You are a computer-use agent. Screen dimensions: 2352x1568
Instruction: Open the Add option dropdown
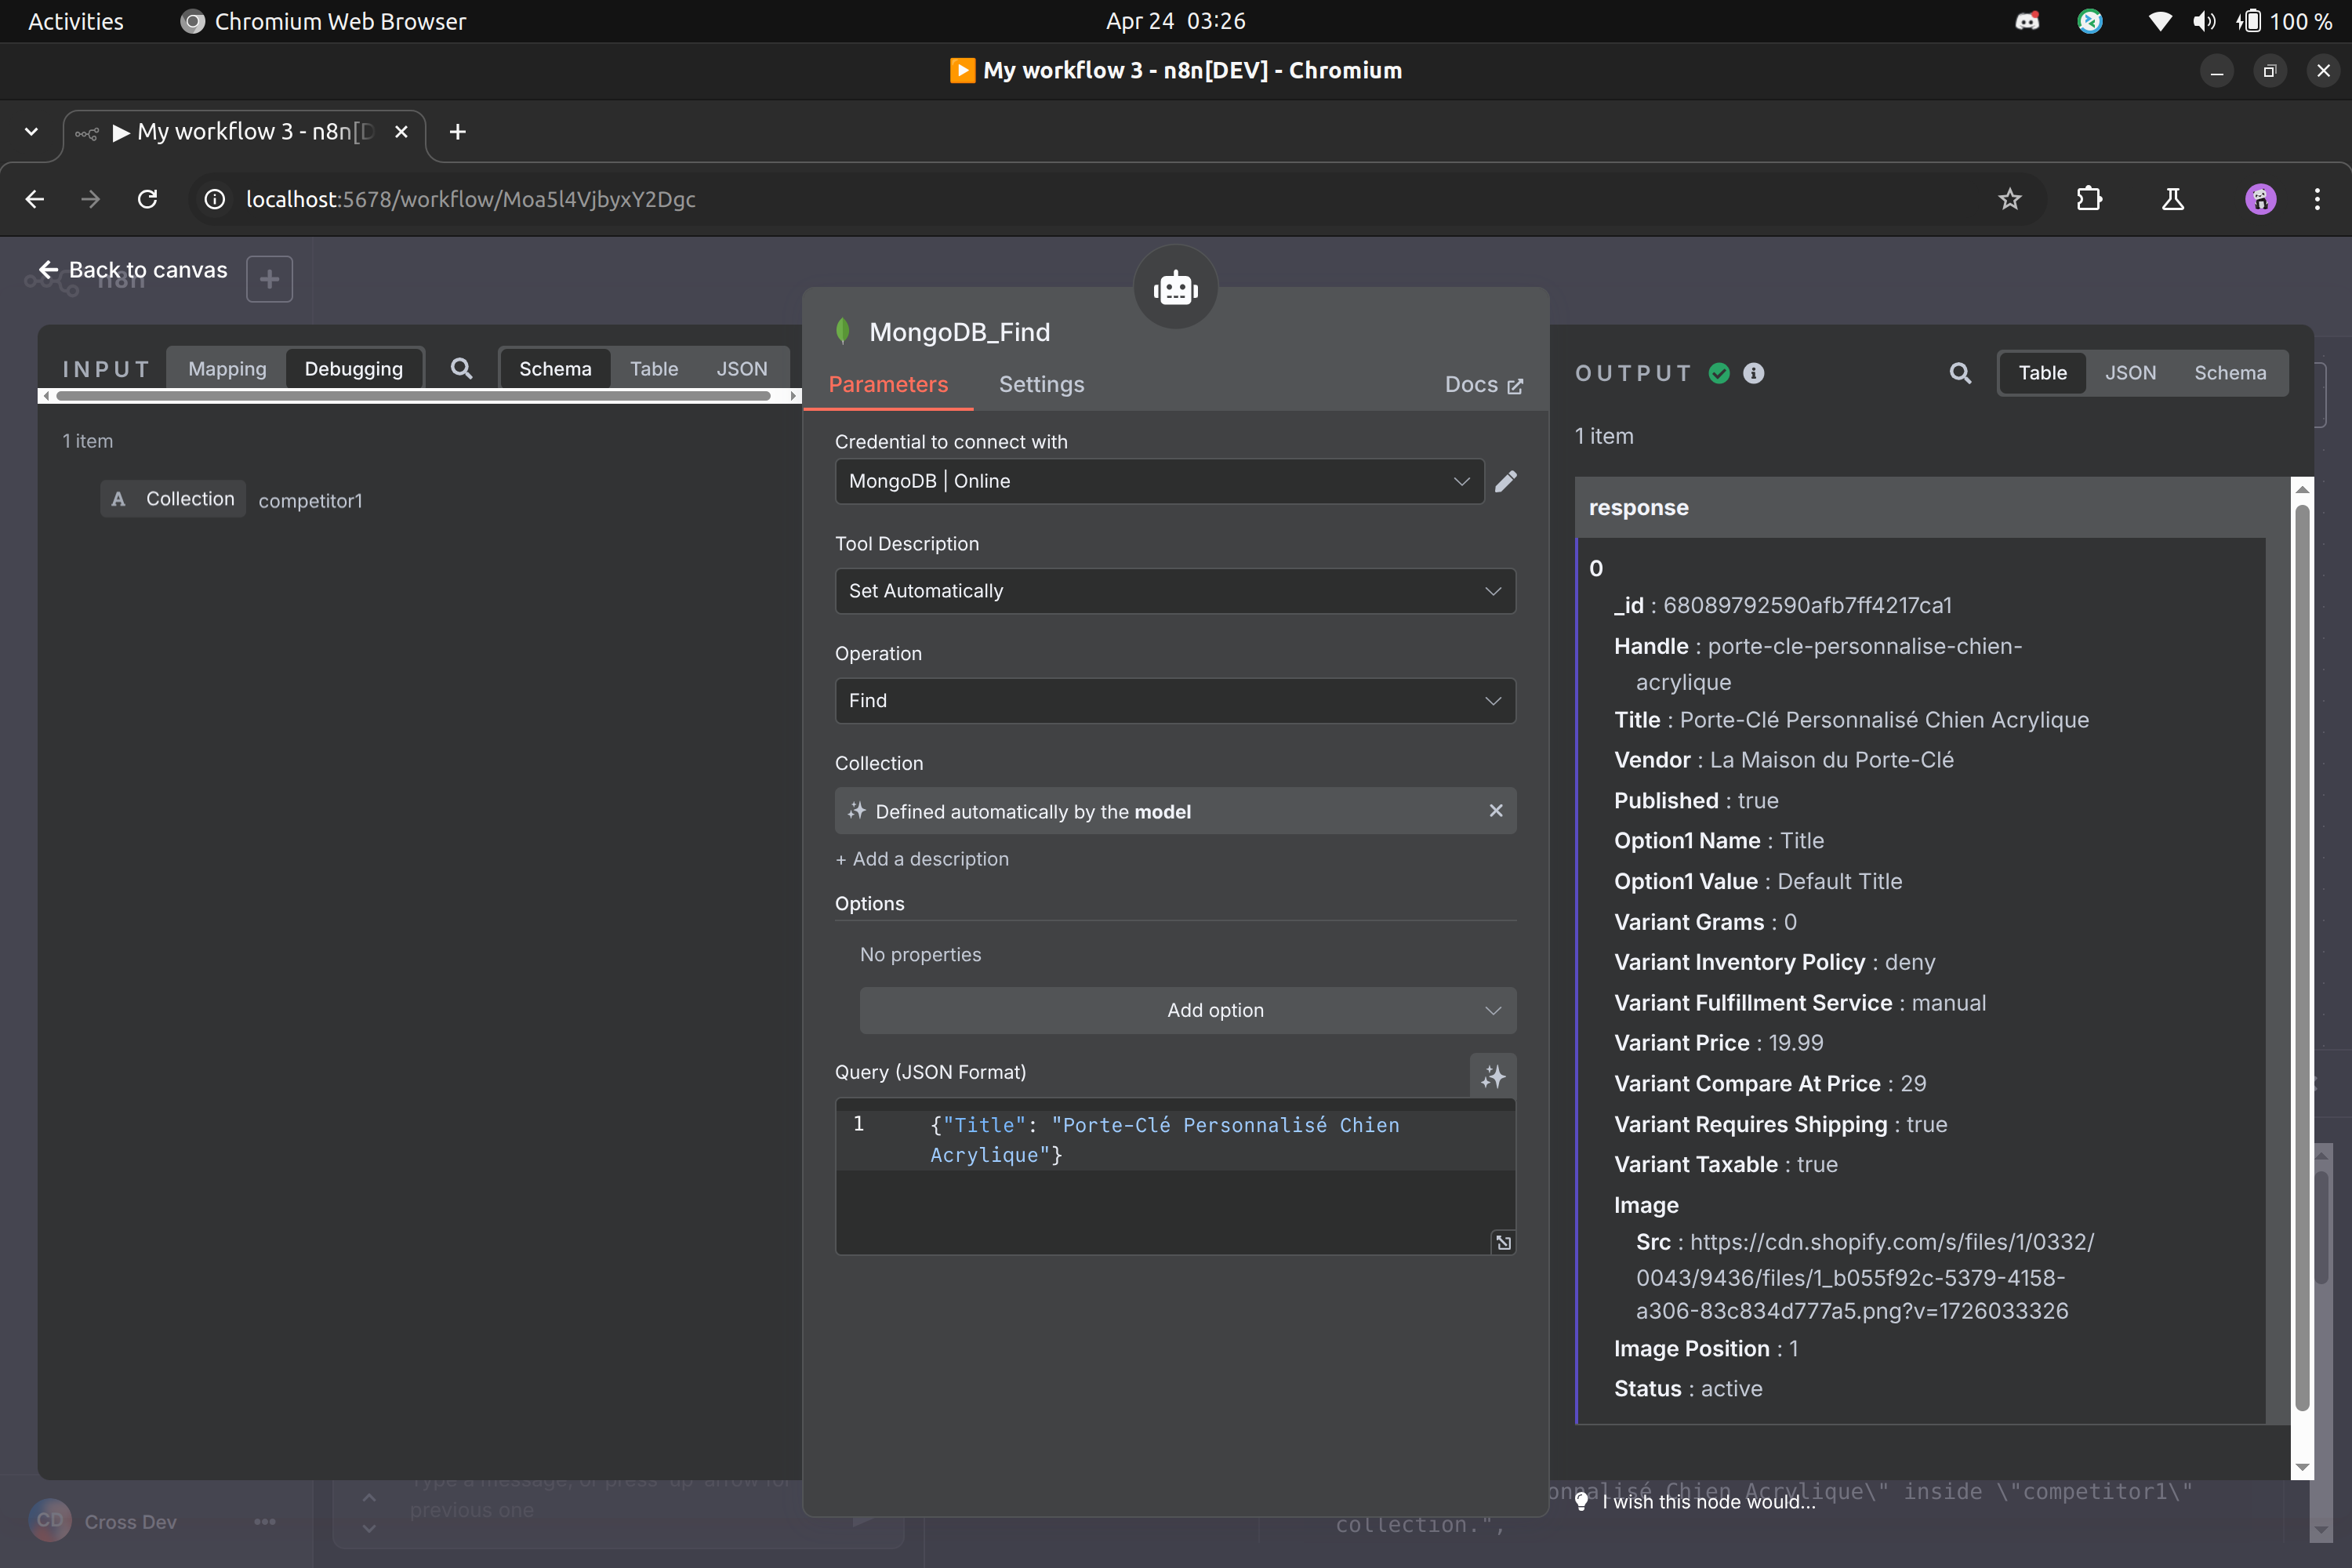pyautogui.click(x=1187, y=1010)
